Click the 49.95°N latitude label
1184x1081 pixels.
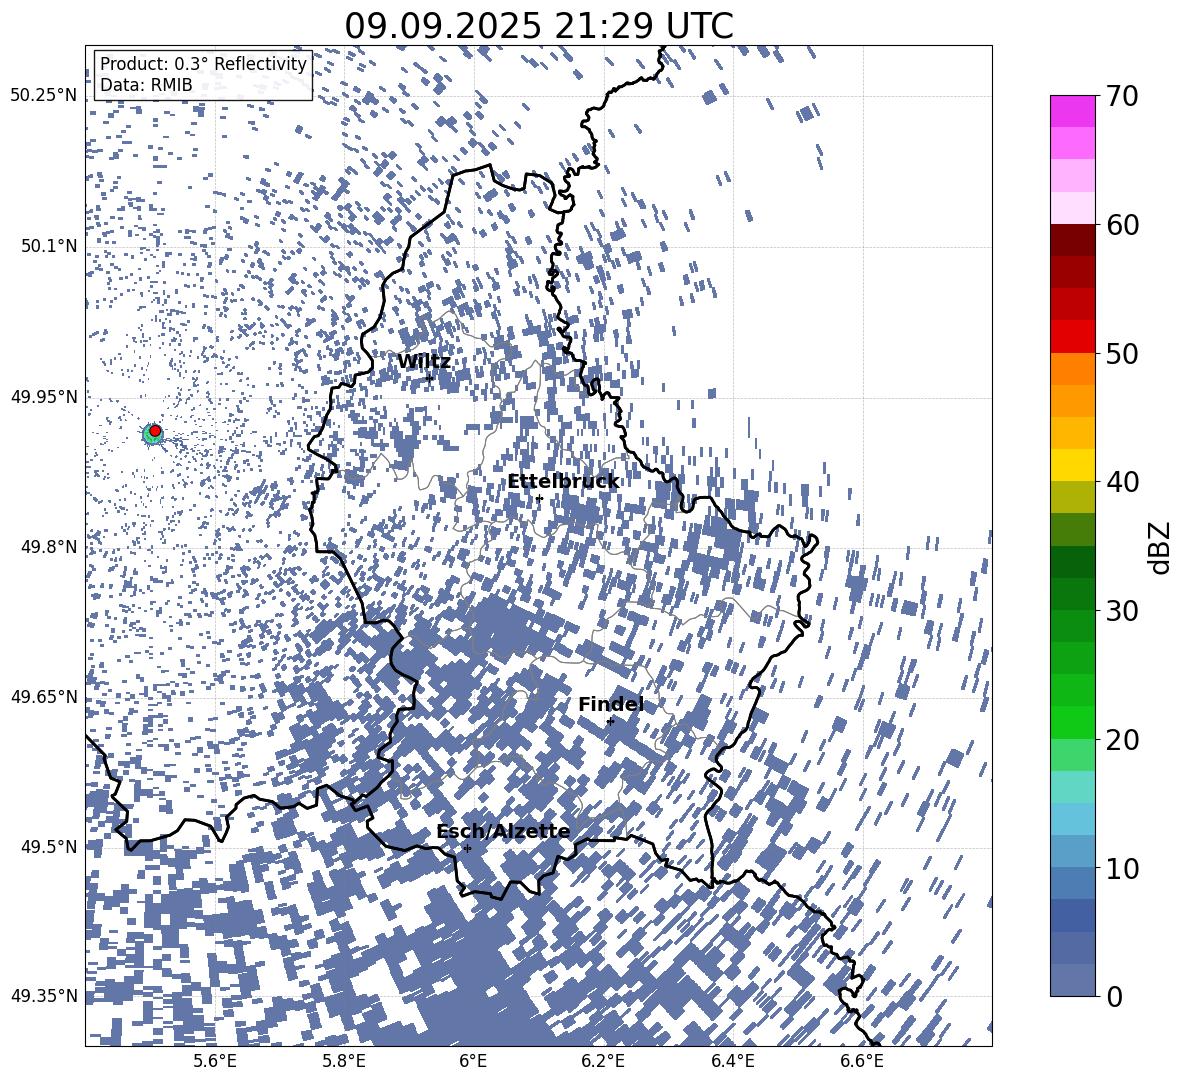click(x=44, y=396)
